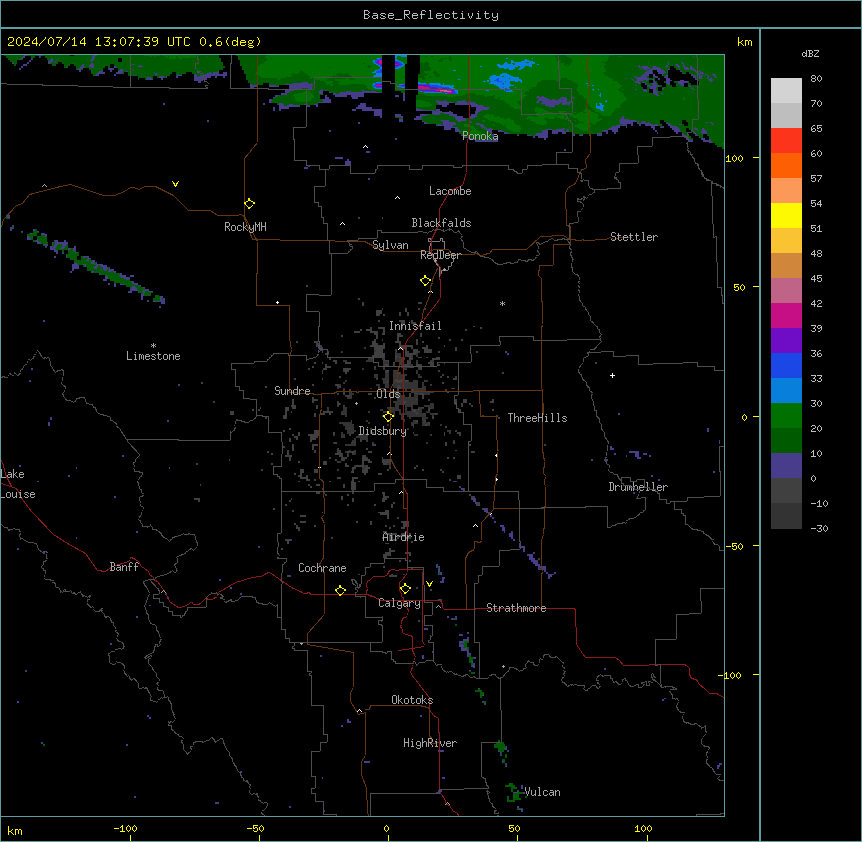Click the Blackfalds city label

click(x=441, y=223)
